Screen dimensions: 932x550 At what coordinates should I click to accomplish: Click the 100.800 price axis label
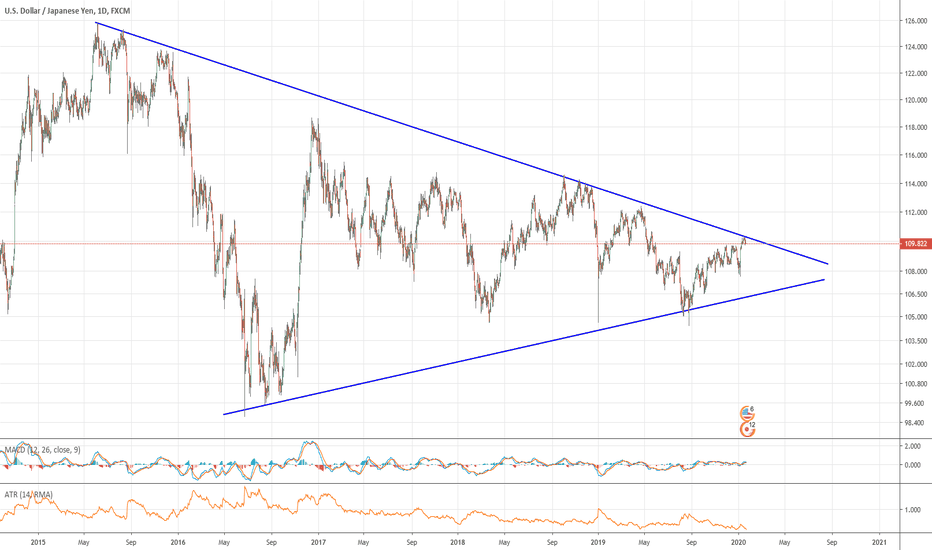pos(916,384)
